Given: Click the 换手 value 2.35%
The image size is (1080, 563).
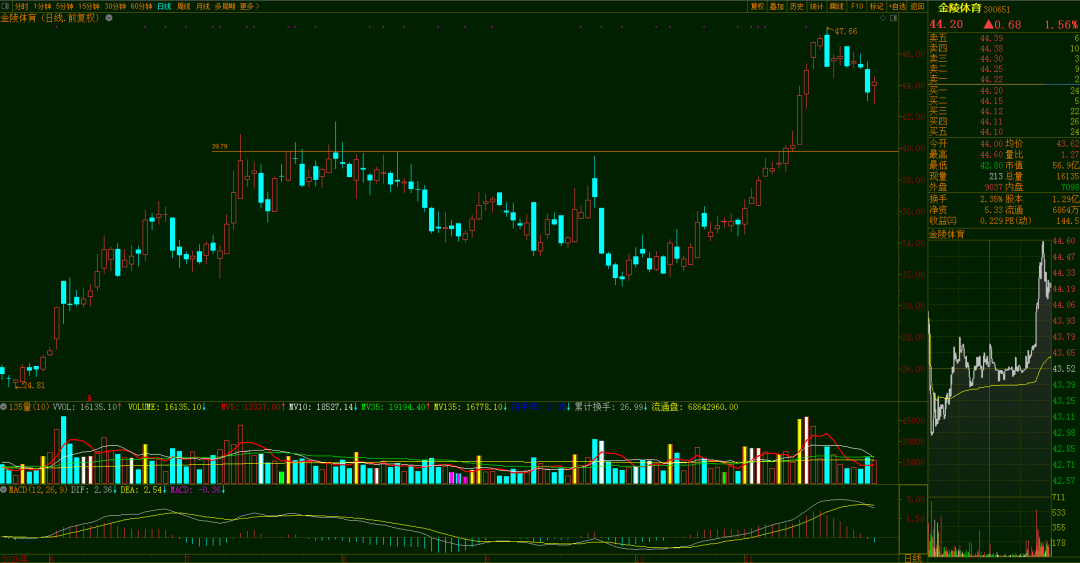Looking at the screenshot, I should coord(991,199).
